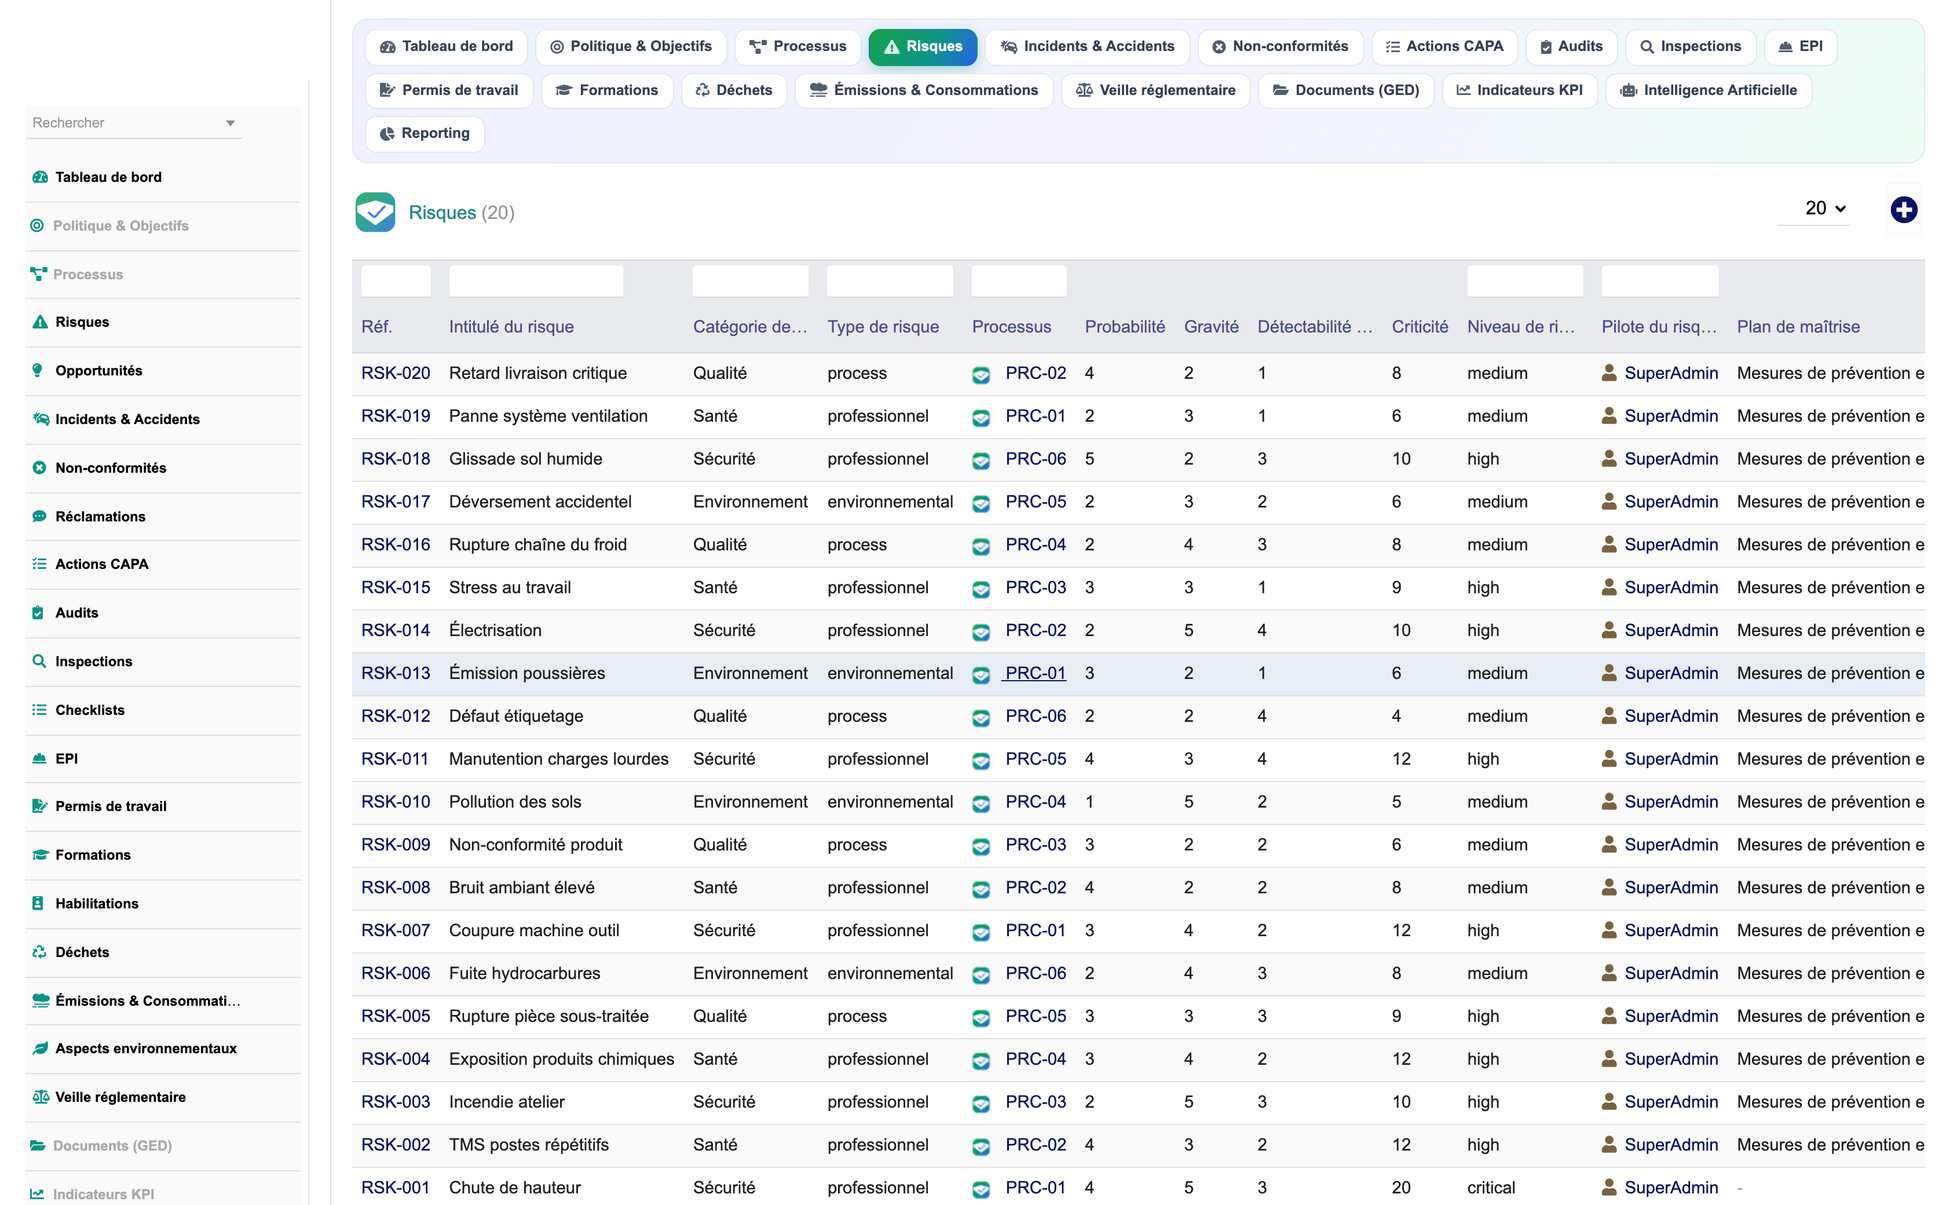Open the Émissions & Consommations top tab

[924, 90]
